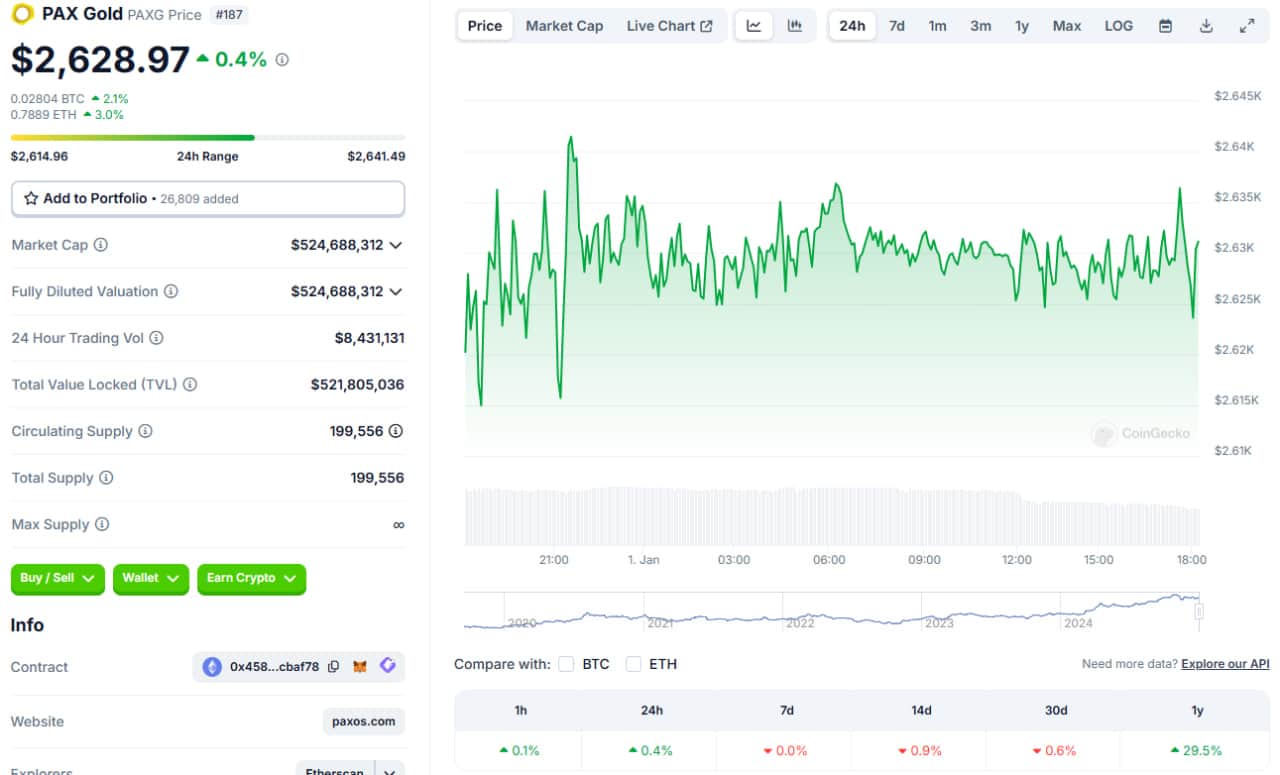Expand the Explorers dropdown arrow
Image resolution: width=1280 pixels, height=775 pixels.
coord(390,771)
